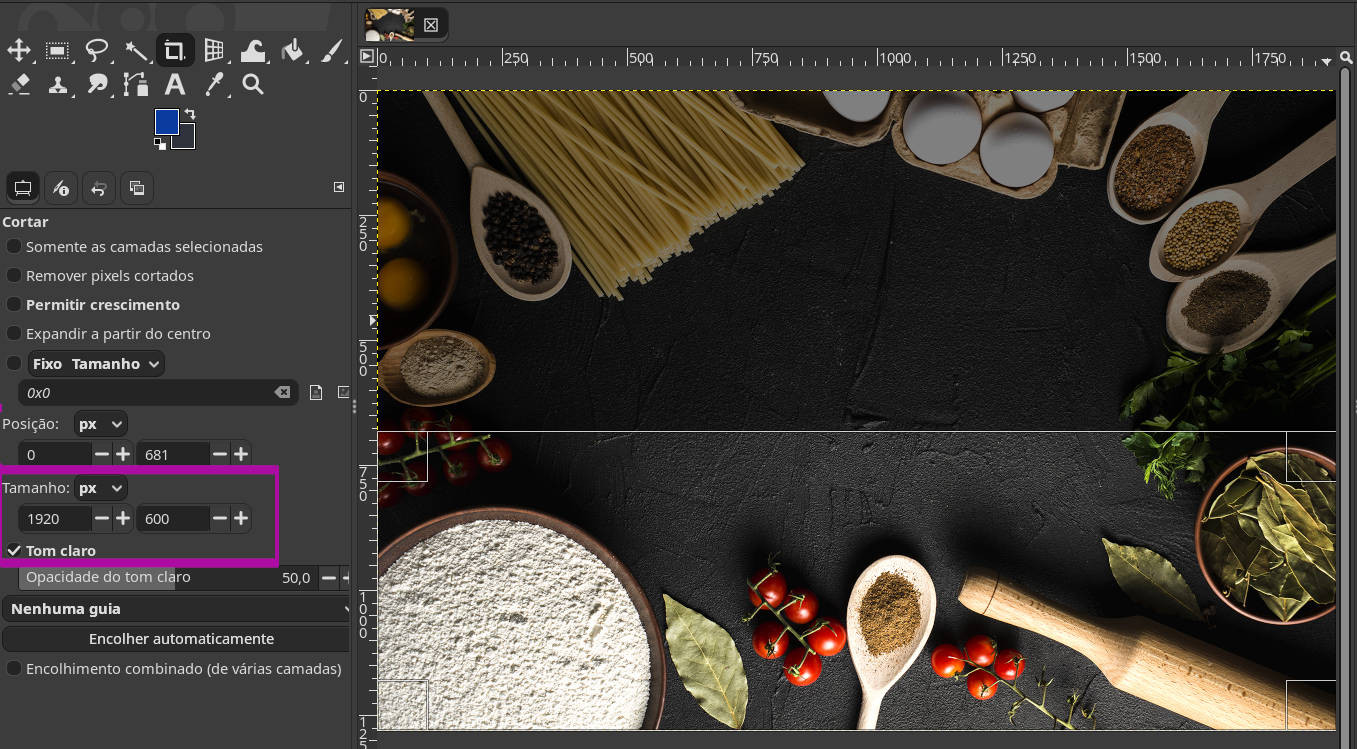Switch to the Images tab

point(137,188)
